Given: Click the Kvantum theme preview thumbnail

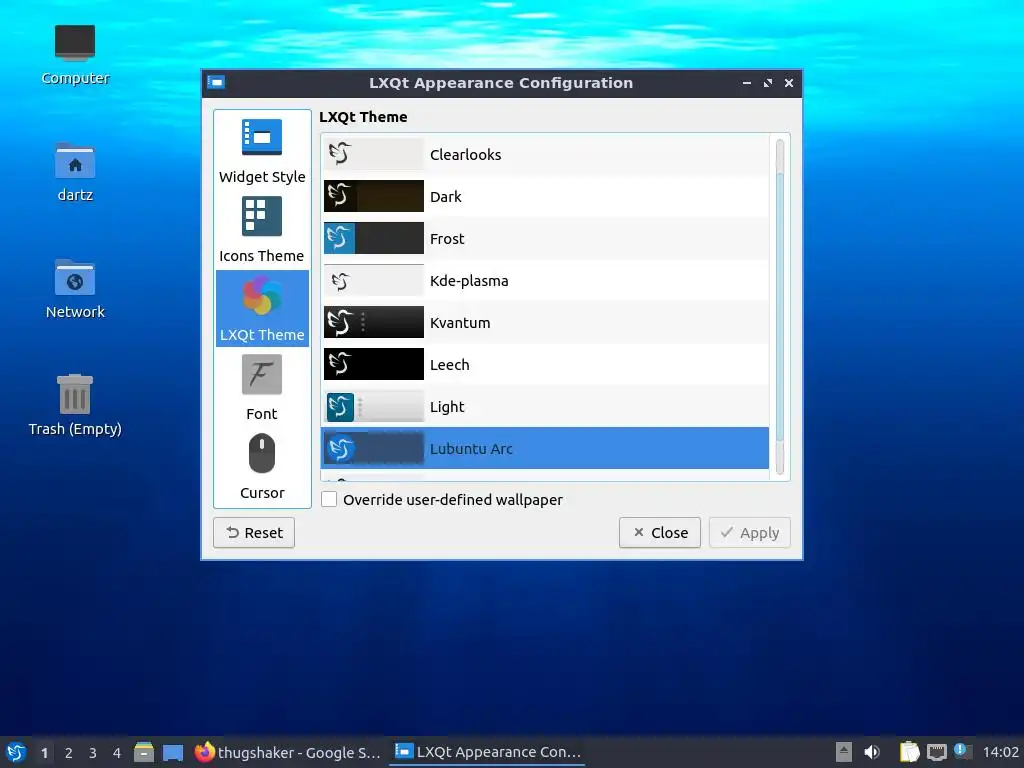Looking at the screenshot, I should pyautogui.click(x=374, y=322).
